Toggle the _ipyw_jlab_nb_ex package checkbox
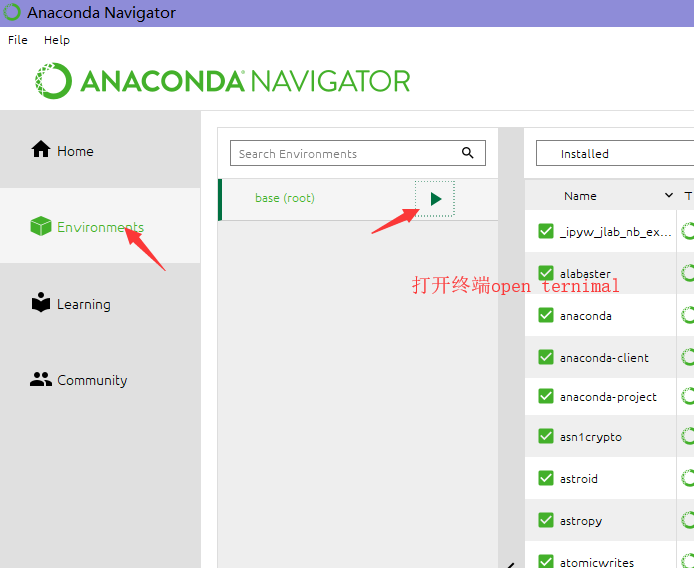The width and height of the screenshot is (694, 568). click(x=546, y=231)
